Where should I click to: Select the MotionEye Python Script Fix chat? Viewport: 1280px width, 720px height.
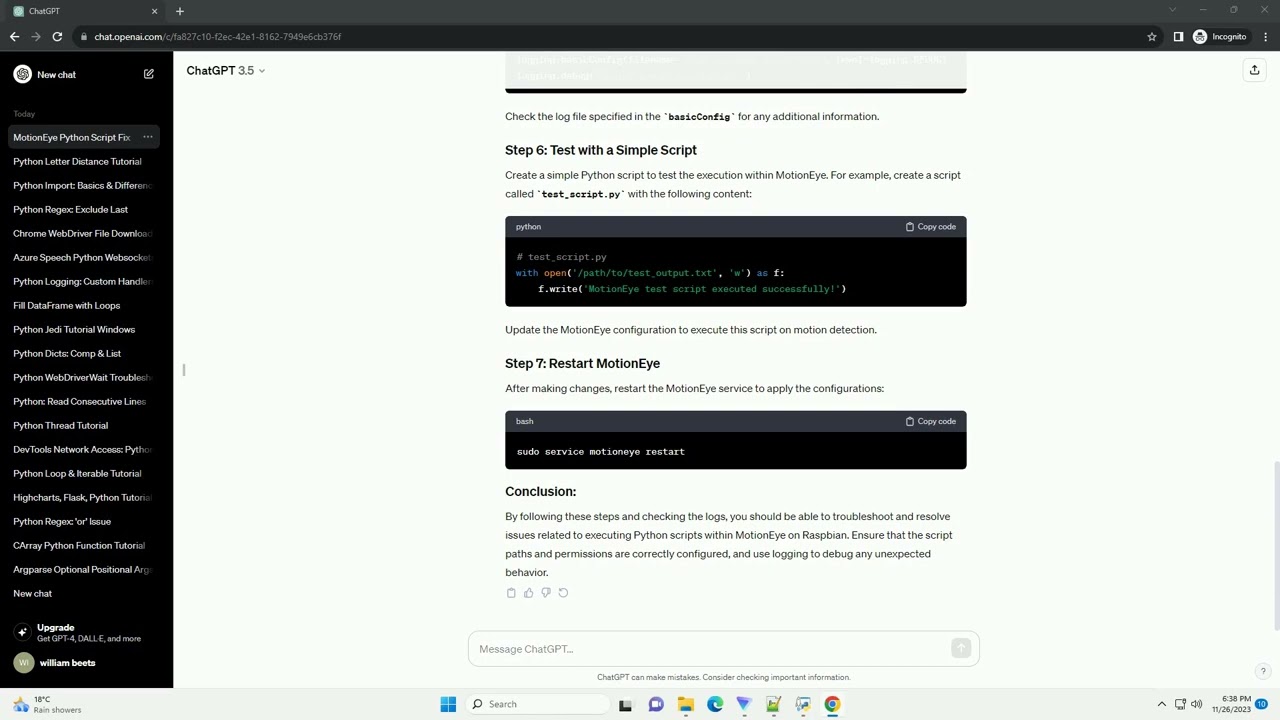coord(72,137)
